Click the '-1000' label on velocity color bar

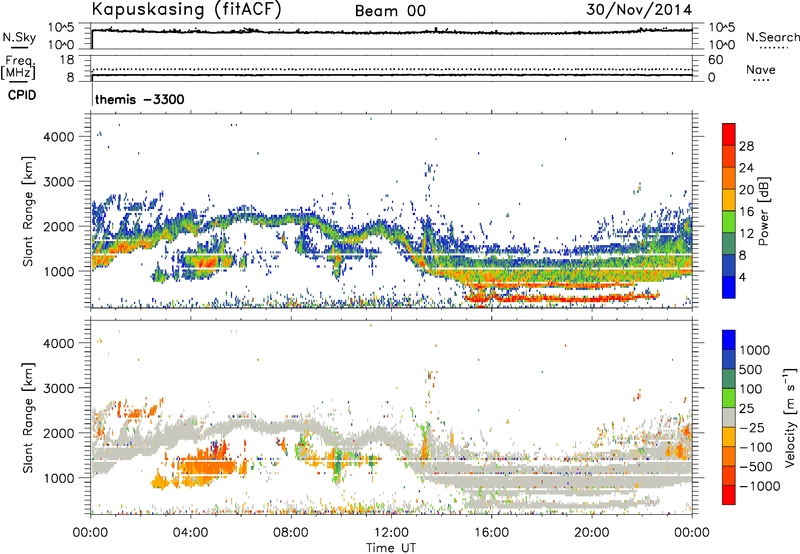(x=760, y=486)
